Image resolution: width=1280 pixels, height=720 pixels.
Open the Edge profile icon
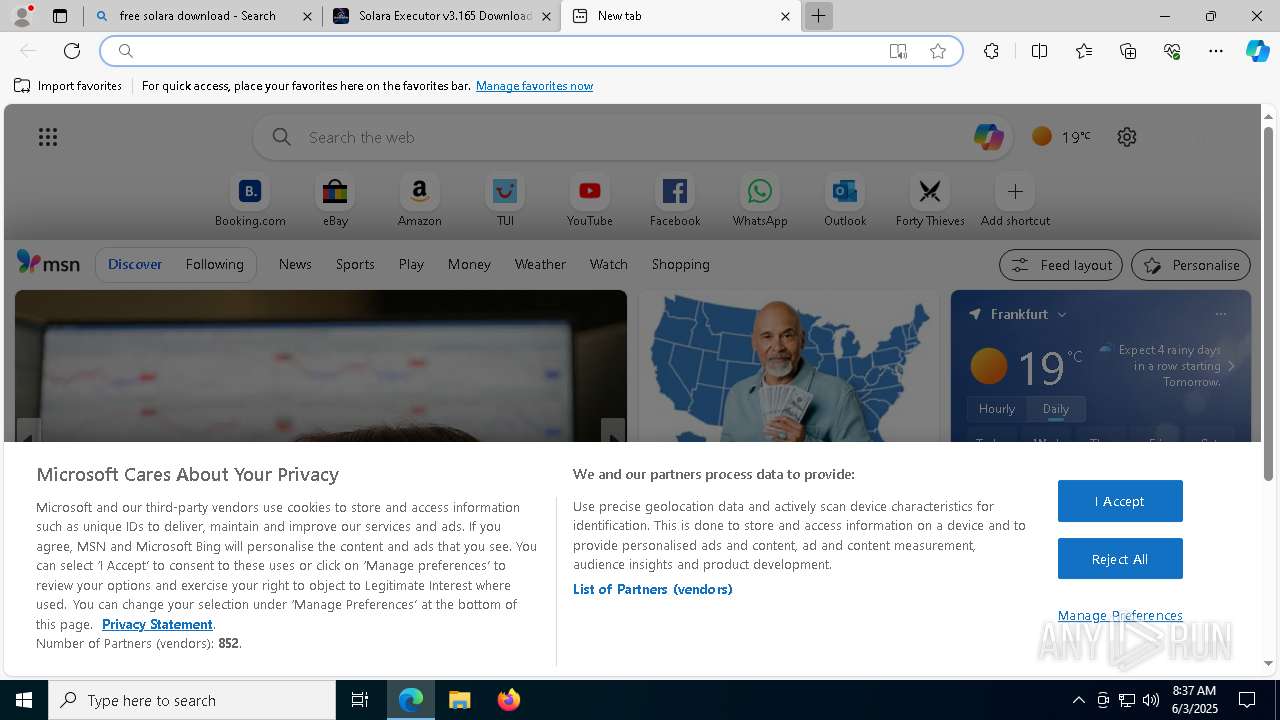22,16
